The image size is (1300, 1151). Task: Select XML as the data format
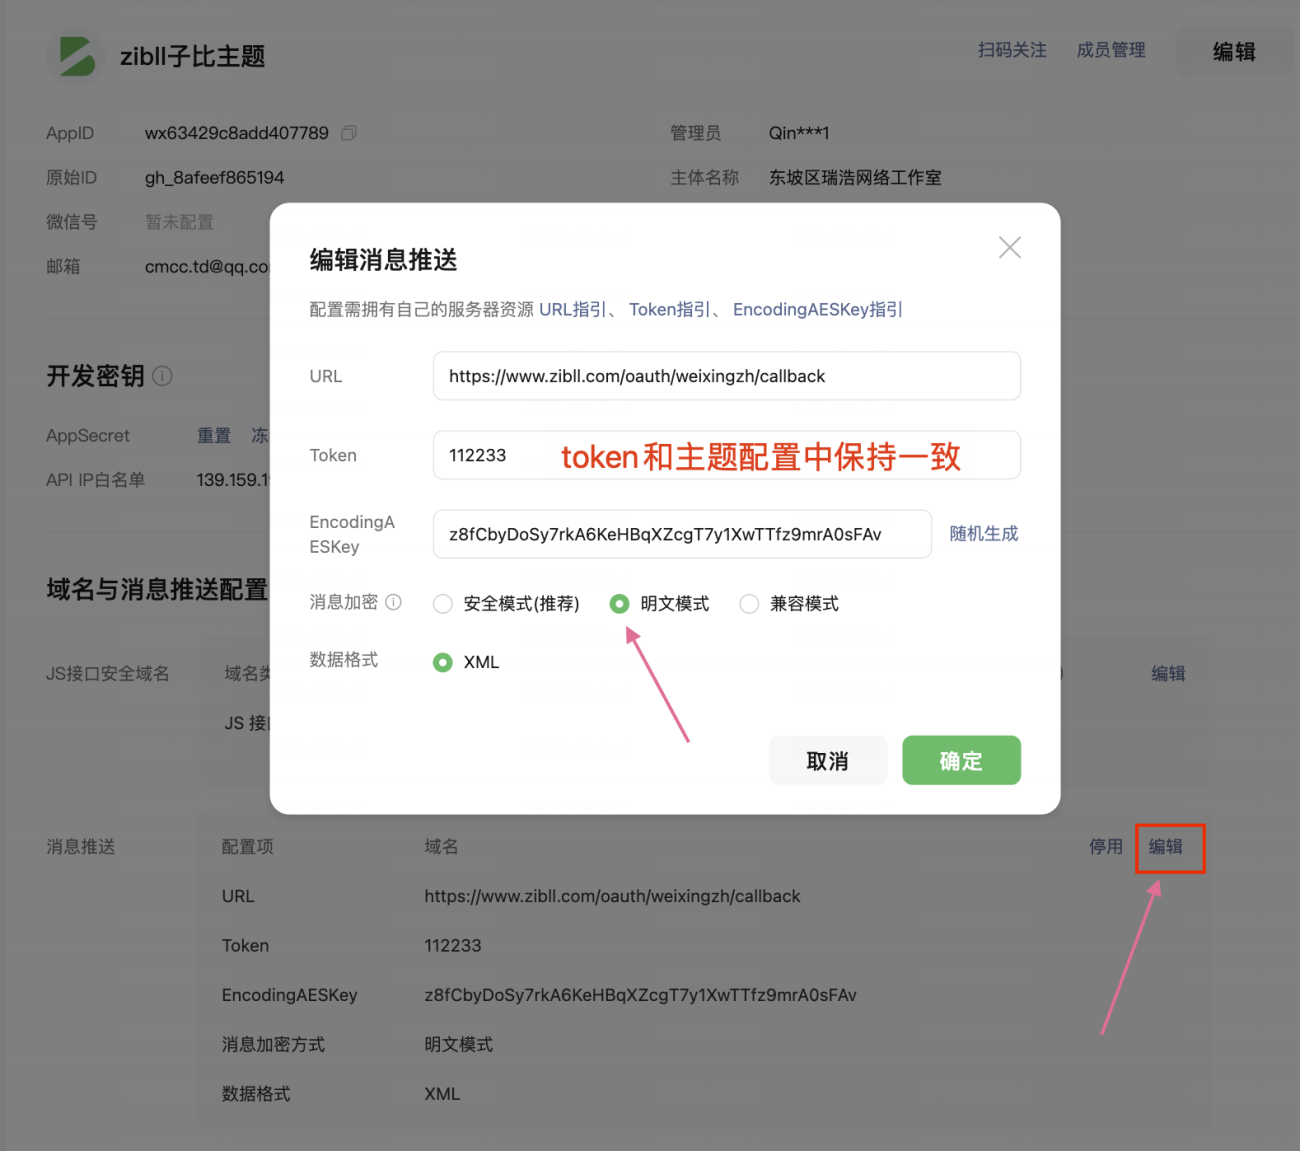tap(443, 662)
